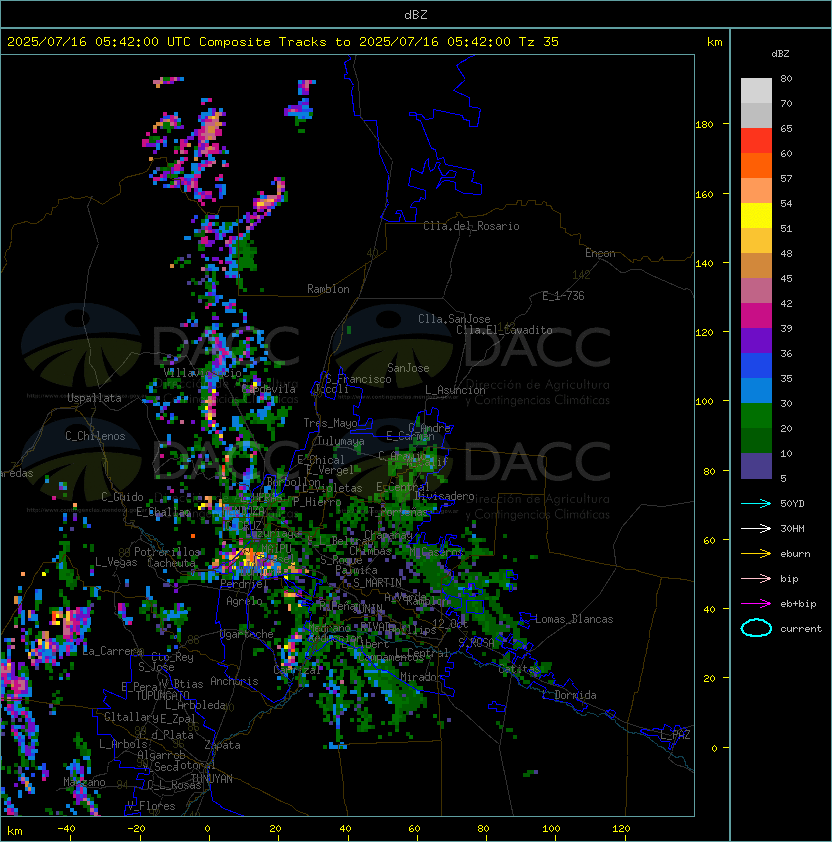Screen dimensions: 832x842
Task: Click the 'L_Asuncion' map label
Action: click(455, 390)
